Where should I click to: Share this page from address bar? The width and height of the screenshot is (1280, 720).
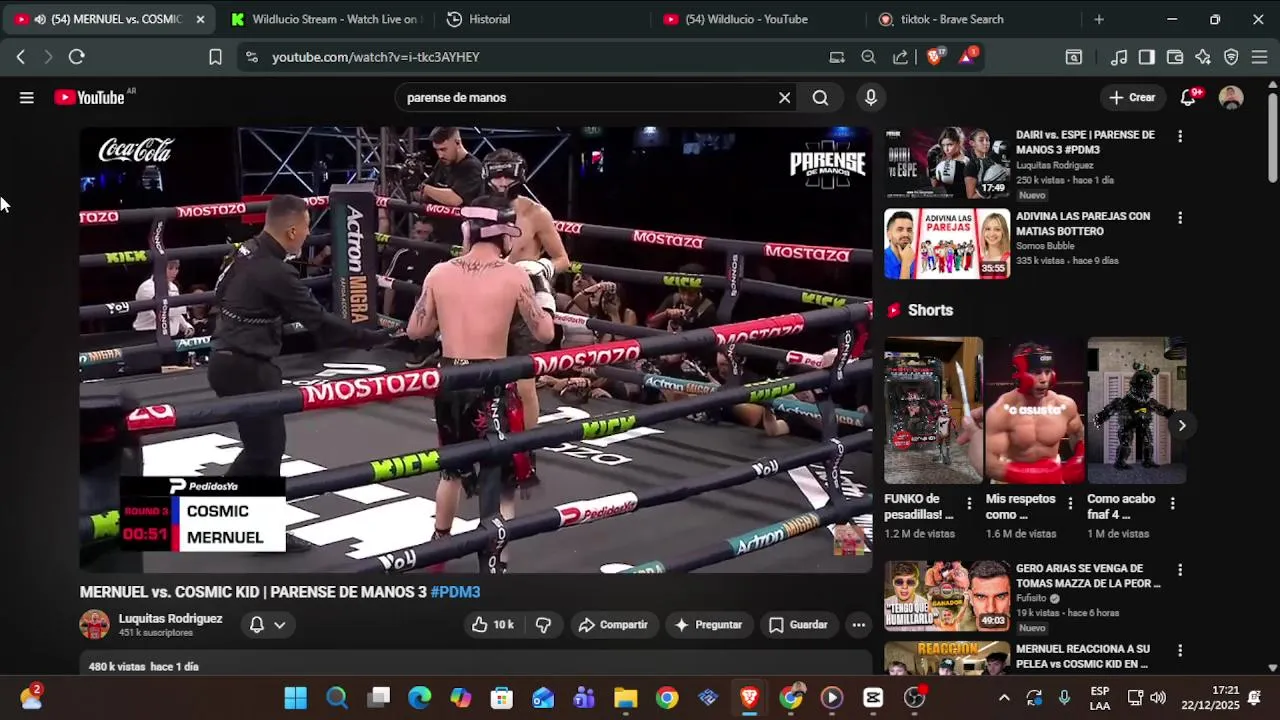(900, 57)
